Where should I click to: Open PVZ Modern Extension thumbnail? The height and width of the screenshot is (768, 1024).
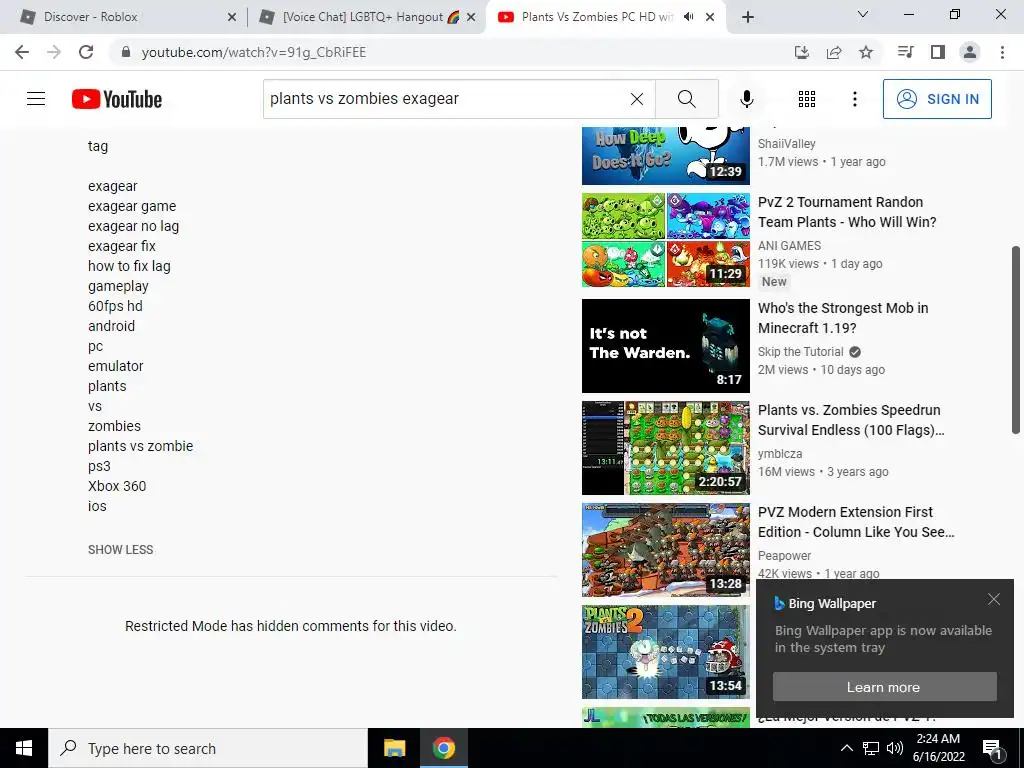tap(665, 549)
